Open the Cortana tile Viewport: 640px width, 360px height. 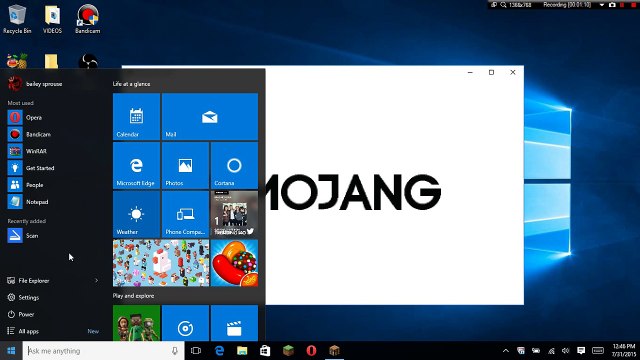click(x=234, y=165)
